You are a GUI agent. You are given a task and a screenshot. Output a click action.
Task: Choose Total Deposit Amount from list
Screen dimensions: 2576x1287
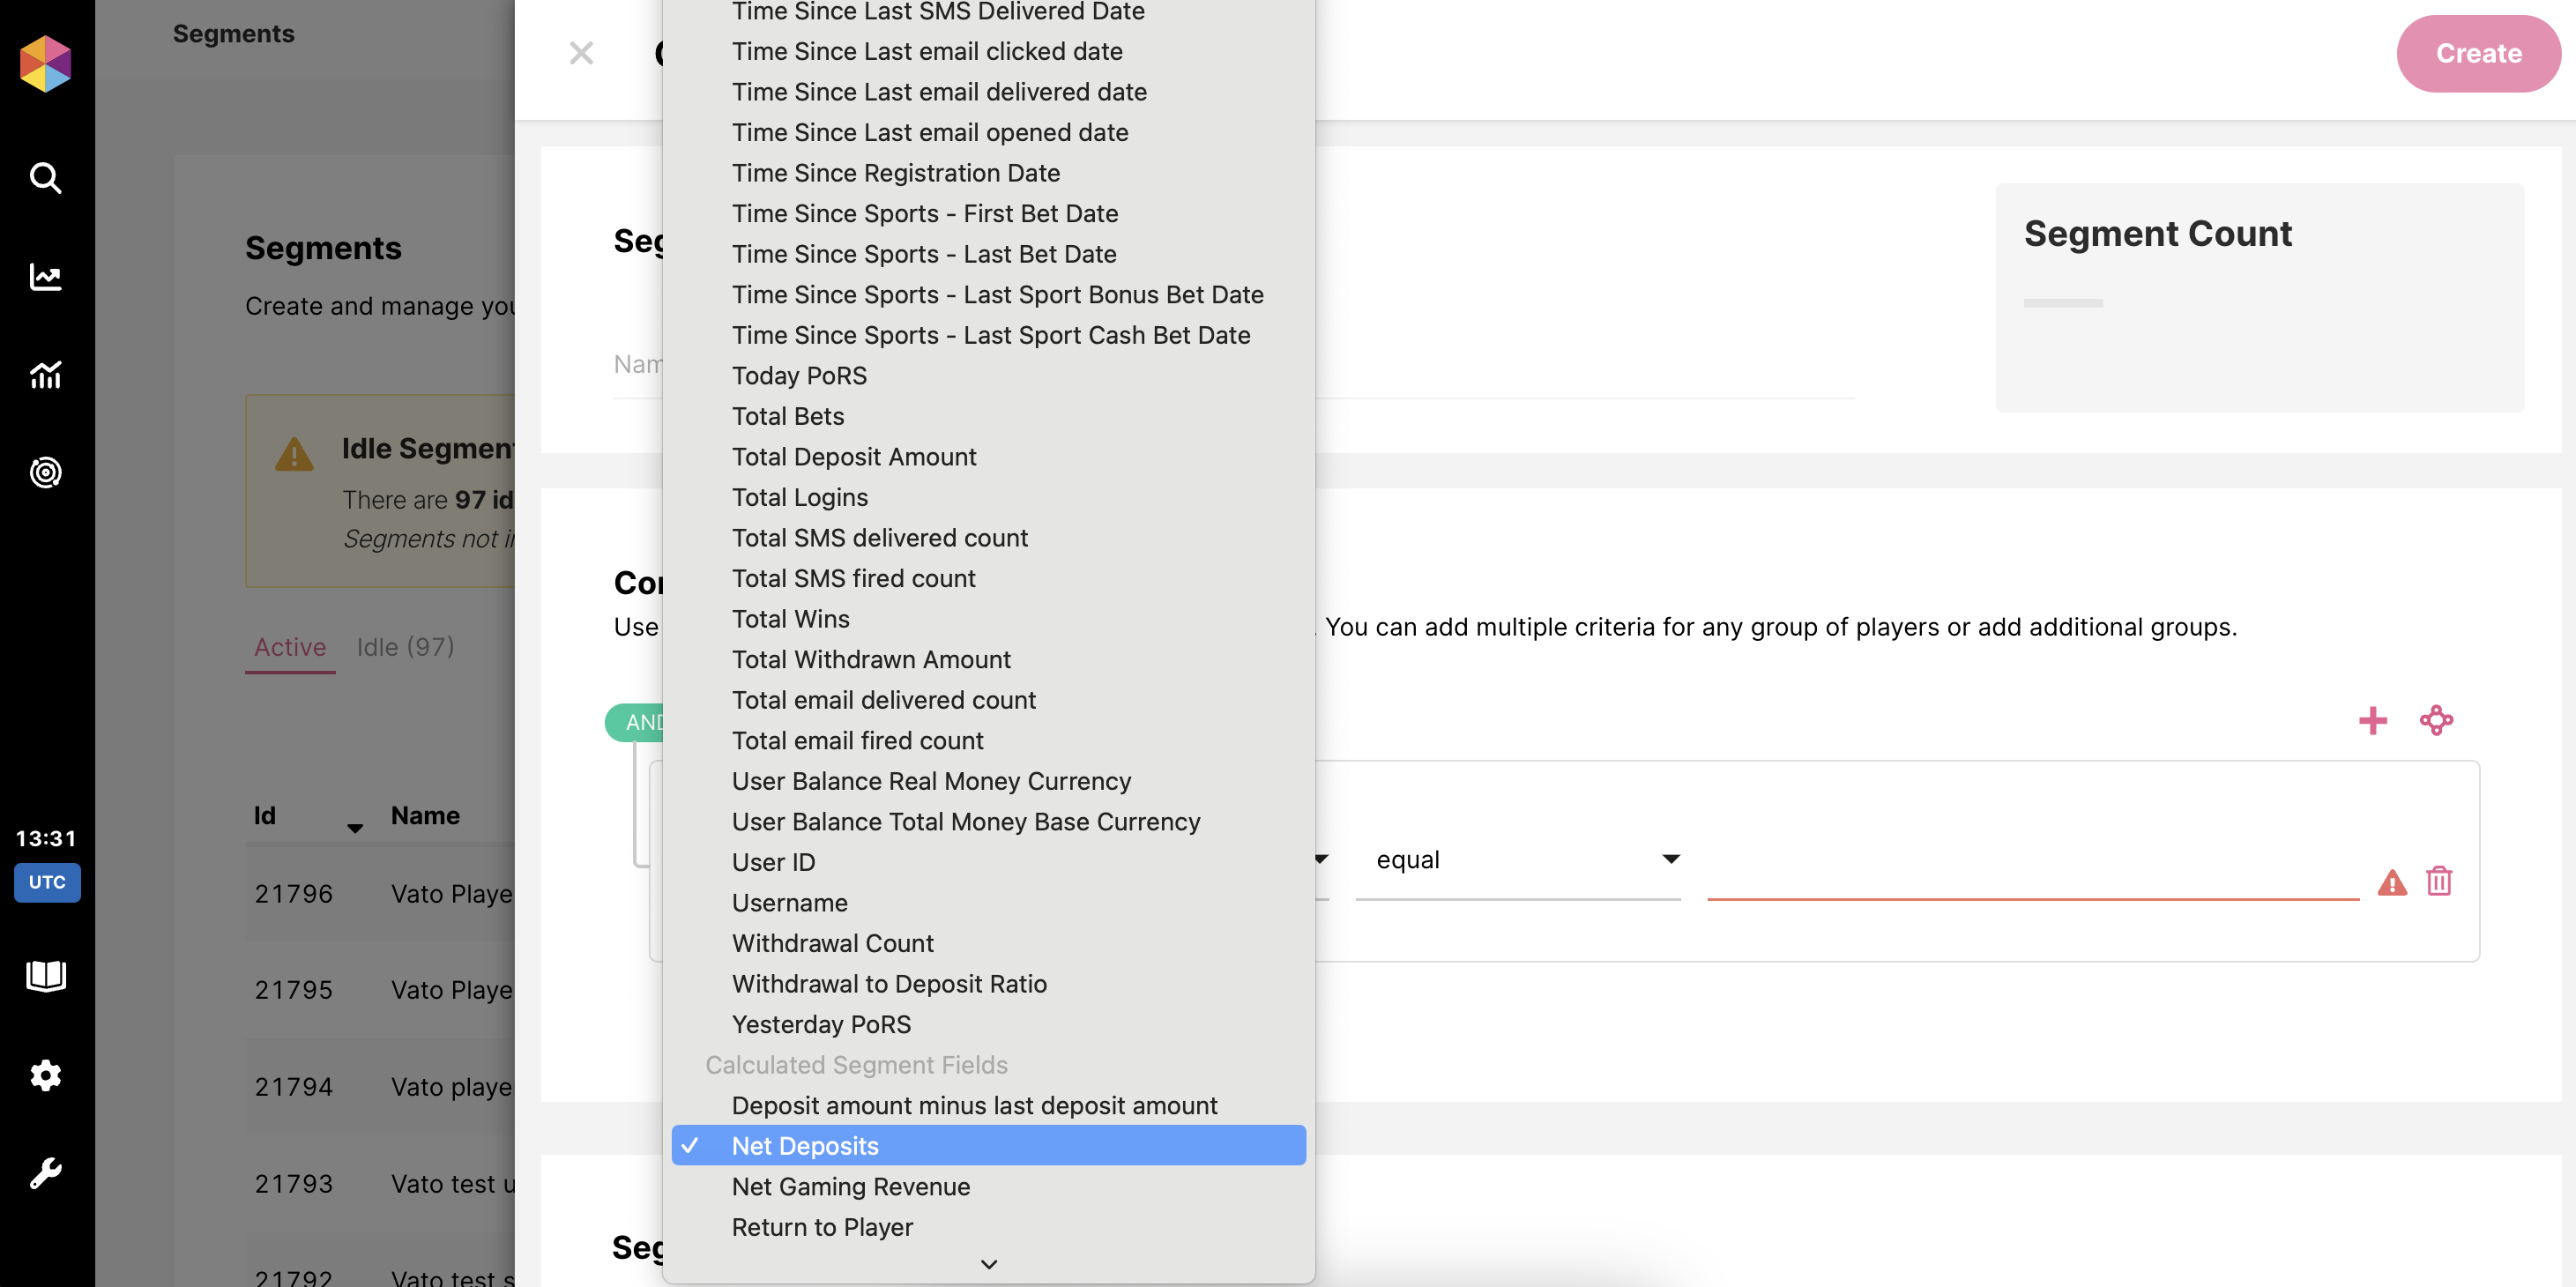[x=853, y=457]
